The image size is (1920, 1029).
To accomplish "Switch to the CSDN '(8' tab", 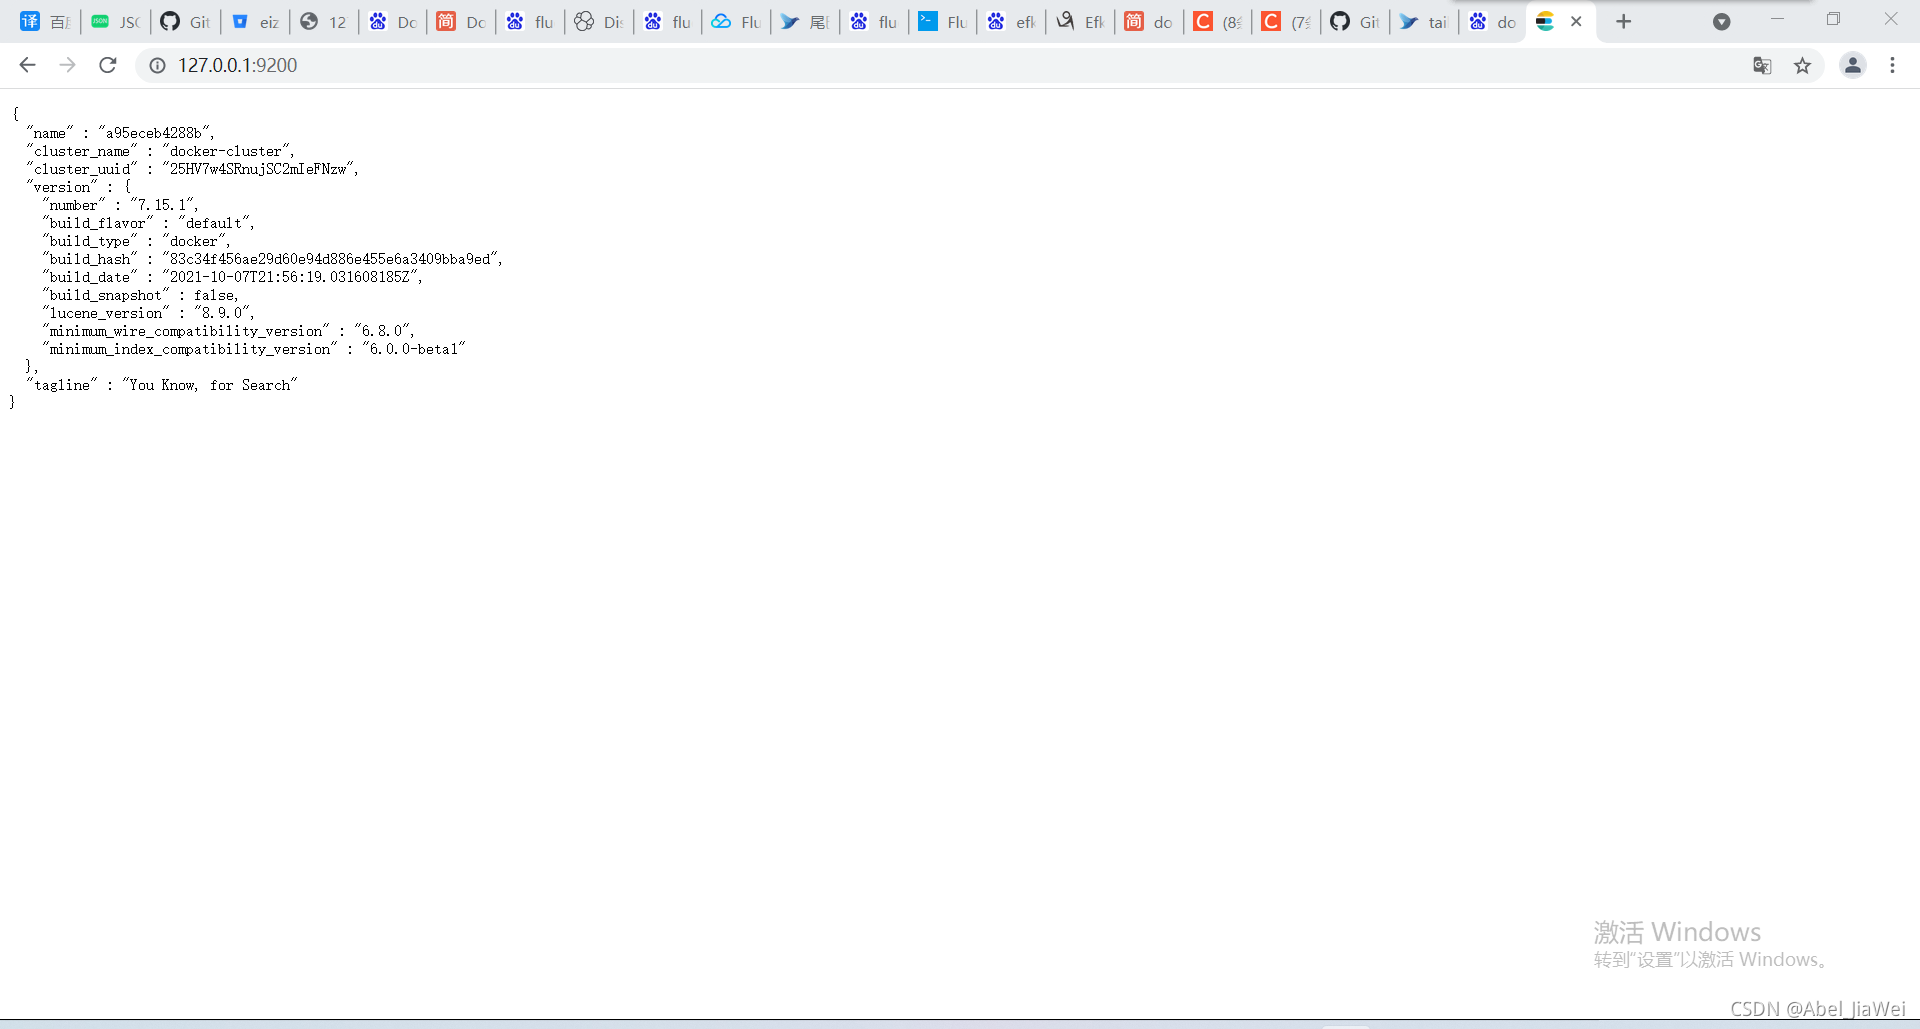I will 1217,21.
